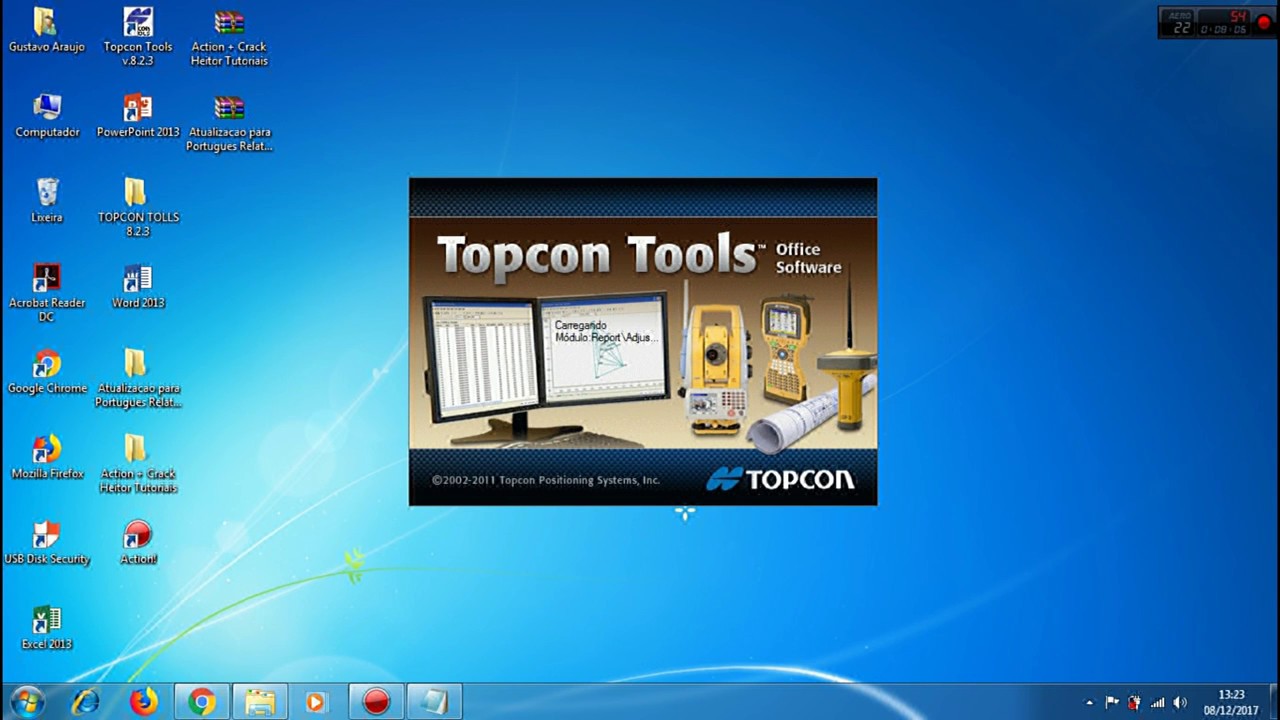The image size is (1280, 720).
Task: Open the Computador desktop icon
Action: [x=47, y=116]
